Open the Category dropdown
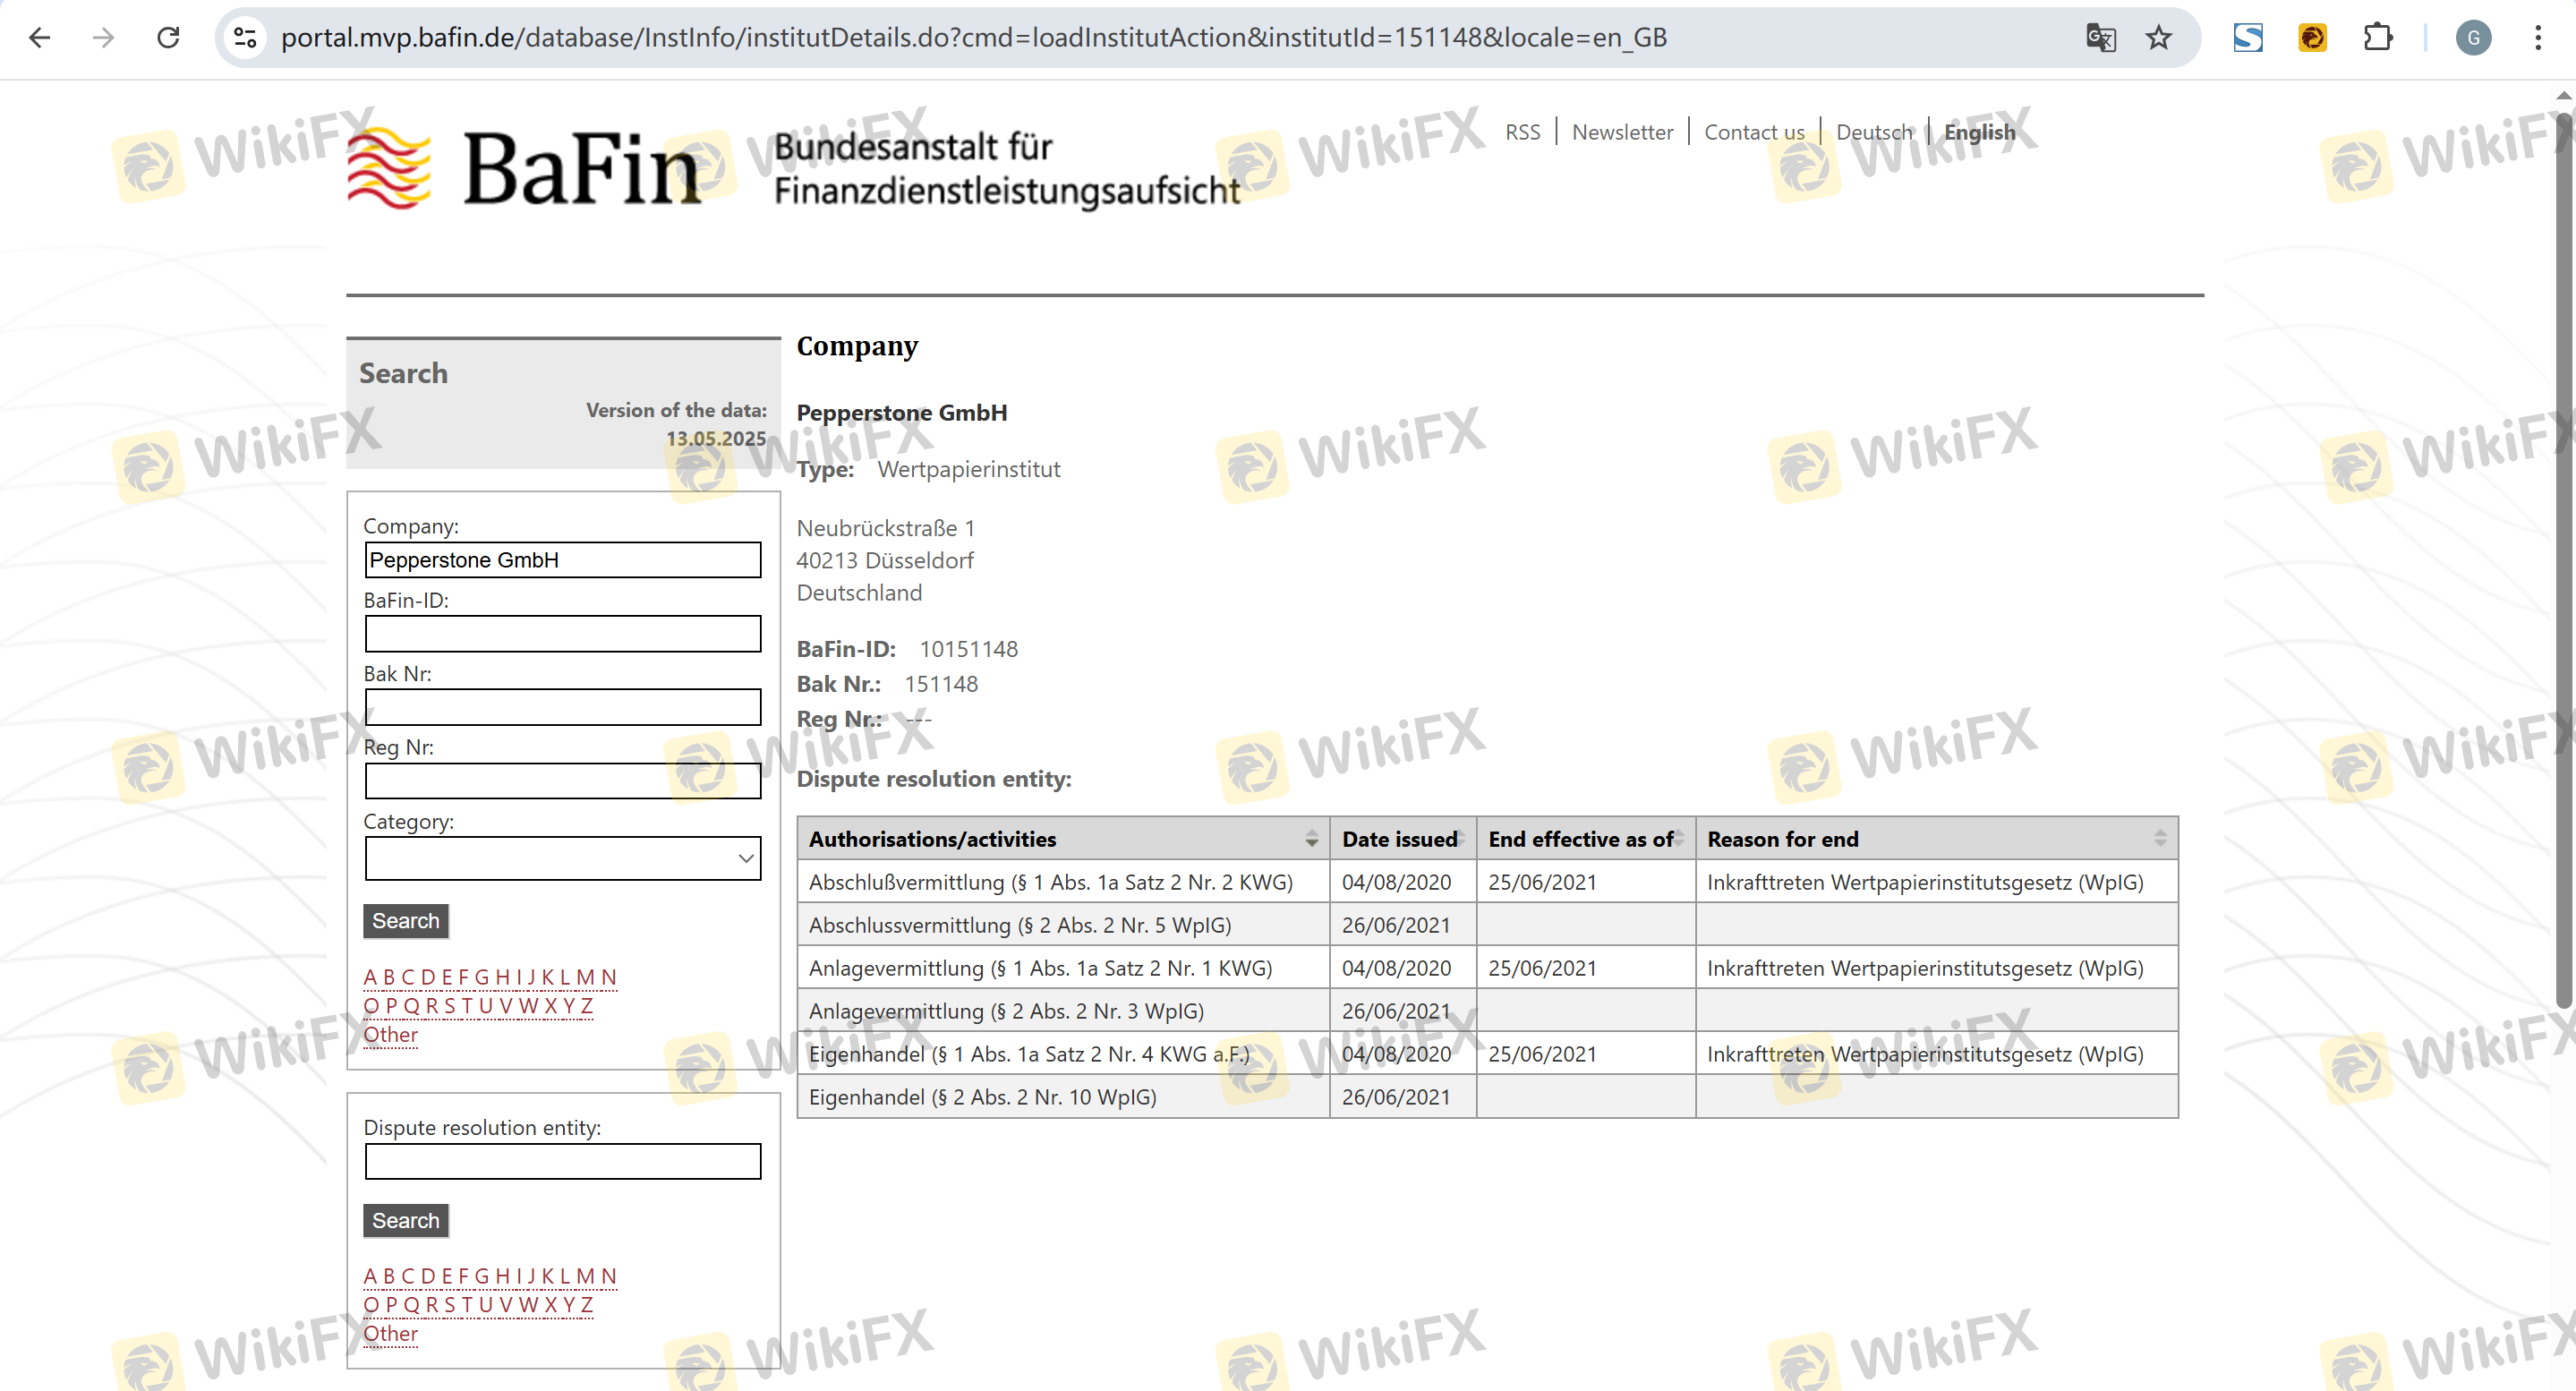 coord(562,858)
